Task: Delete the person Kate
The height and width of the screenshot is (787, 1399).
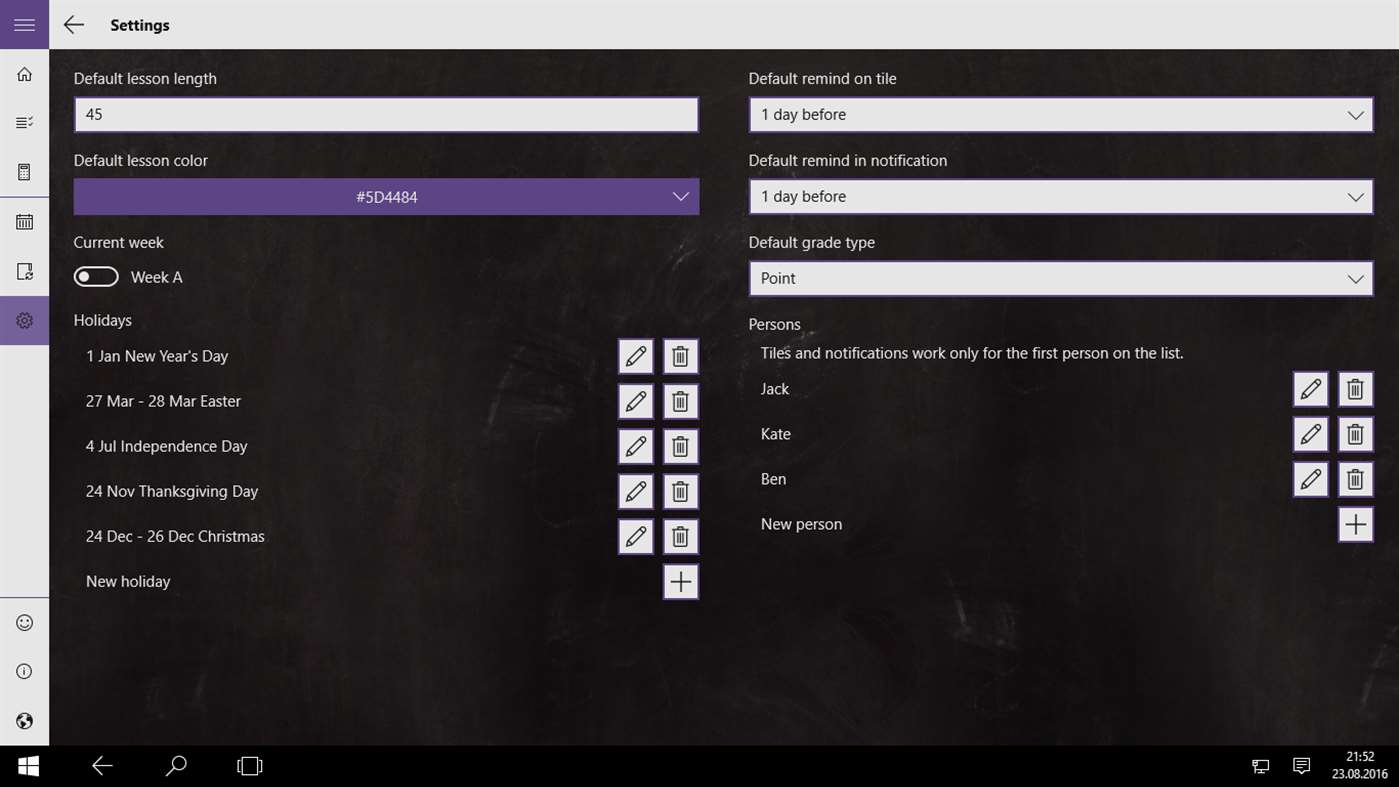Action: pos(1355,434)
